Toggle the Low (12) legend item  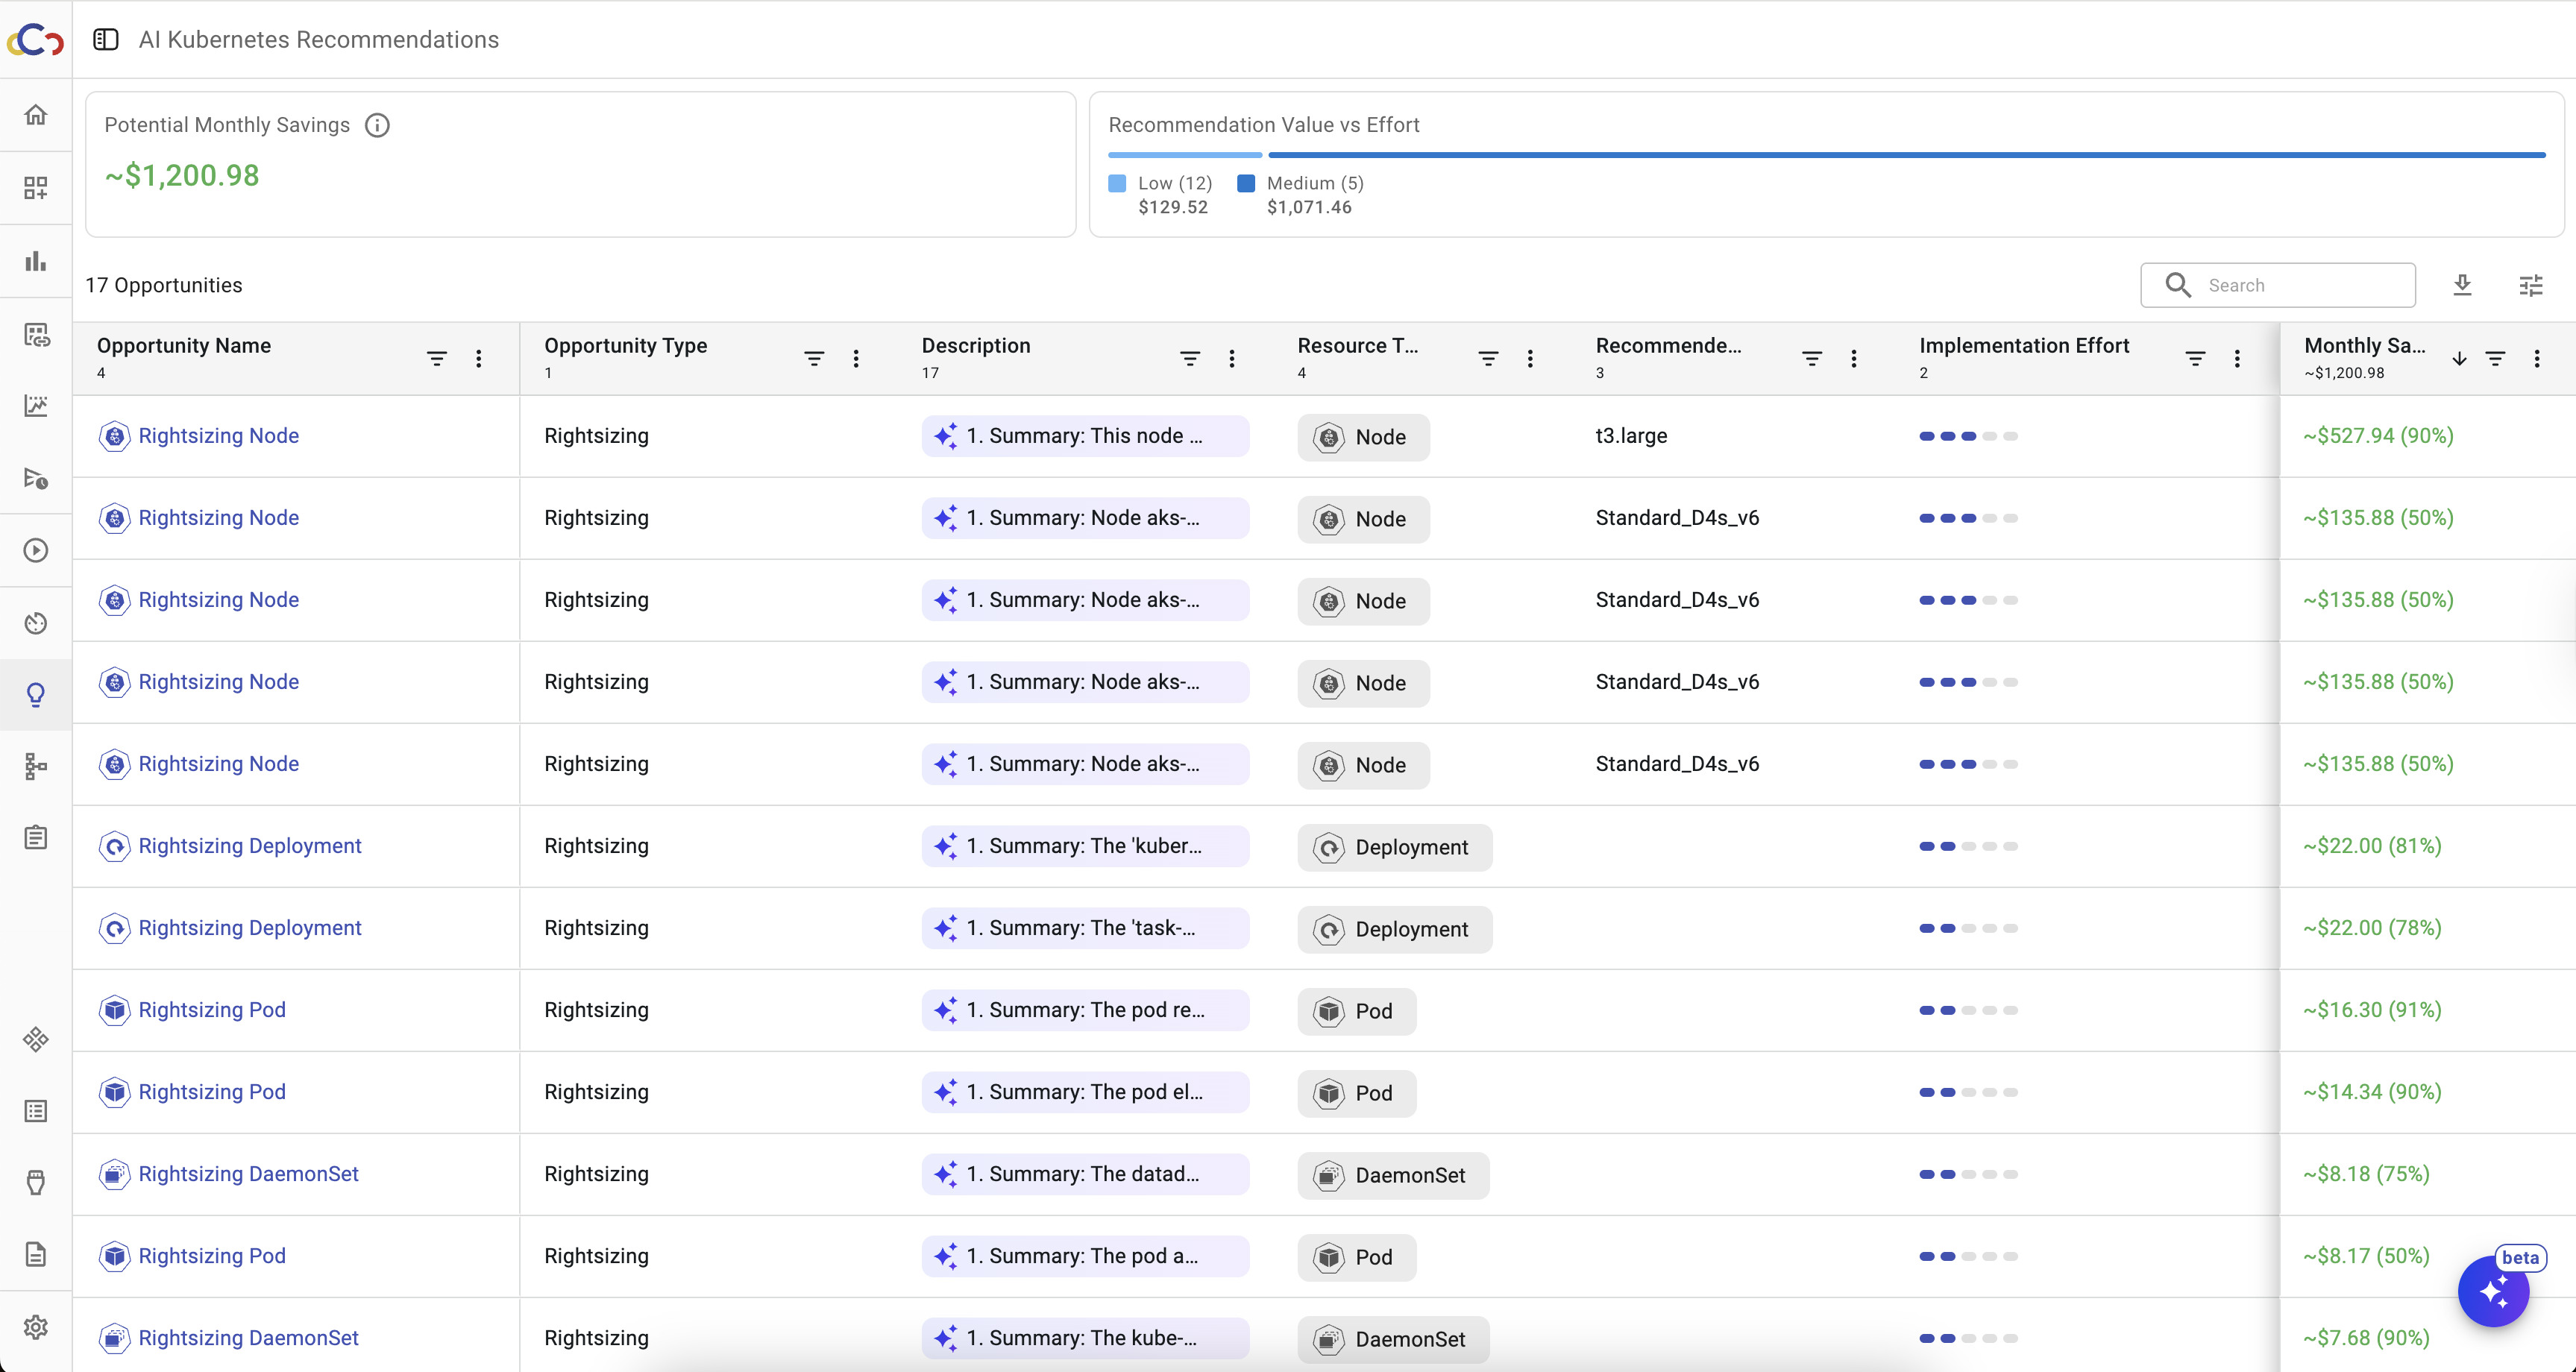[x=1174, y=183]
